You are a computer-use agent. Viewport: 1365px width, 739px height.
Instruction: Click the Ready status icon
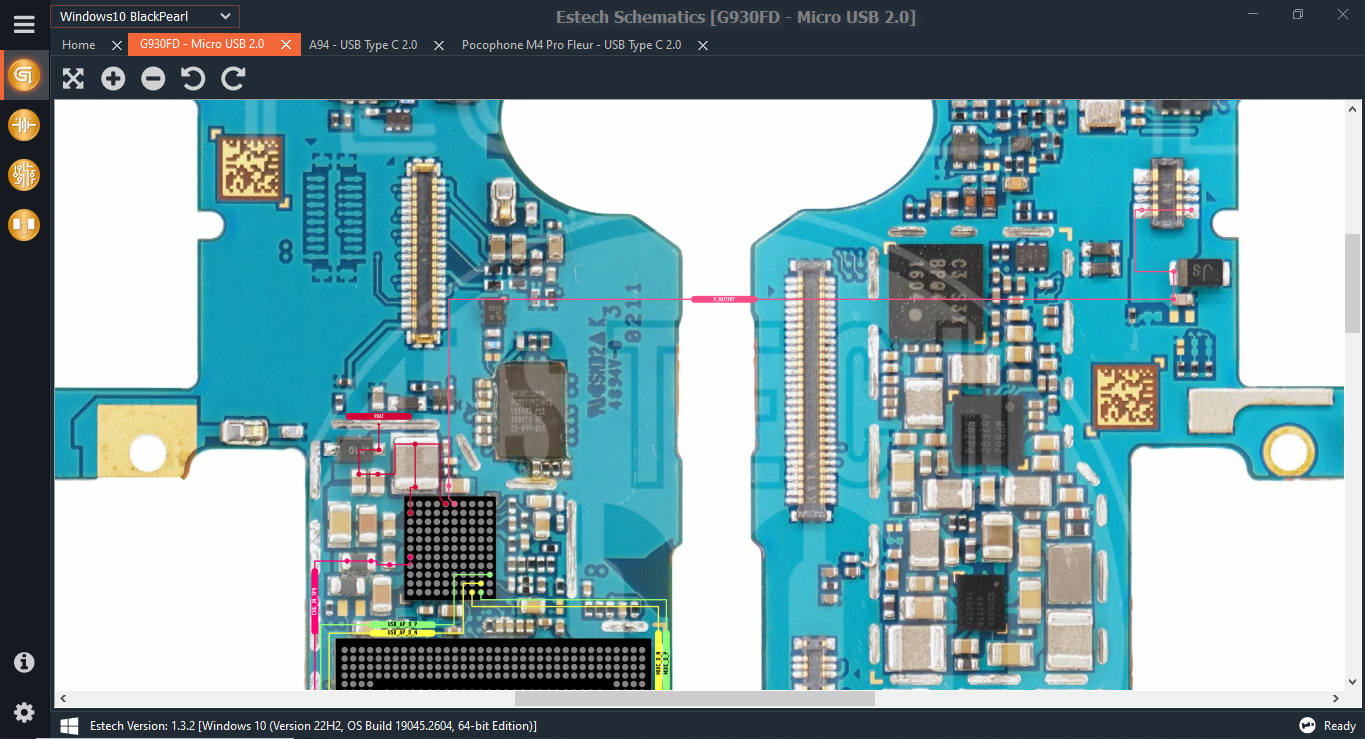(x=1307, y=725)
